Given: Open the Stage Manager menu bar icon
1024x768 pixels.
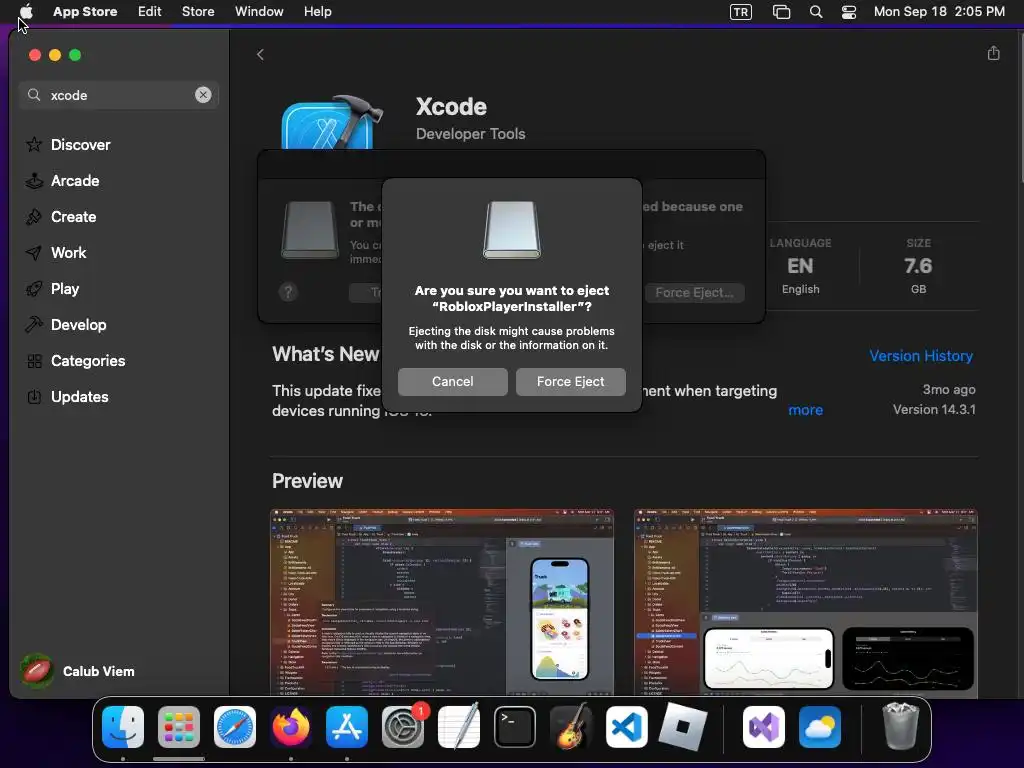Looking at the screenshot, I should [x=781, y=12].
